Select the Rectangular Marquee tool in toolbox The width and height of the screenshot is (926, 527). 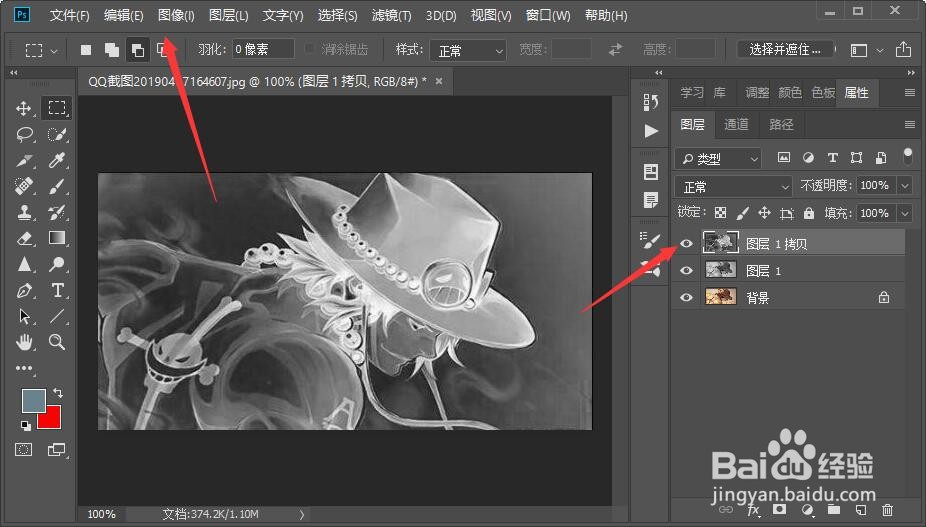[57, 108]
